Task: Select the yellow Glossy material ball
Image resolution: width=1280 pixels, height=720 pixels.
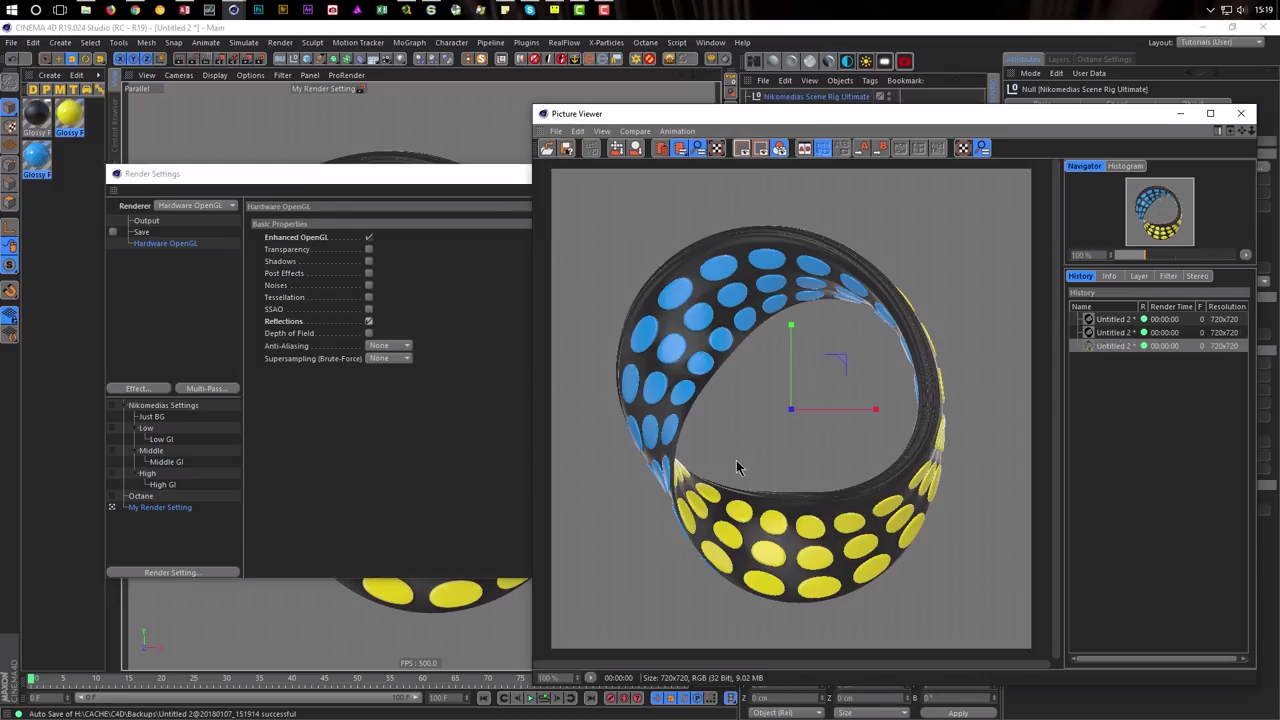Action: coord(70,115)
